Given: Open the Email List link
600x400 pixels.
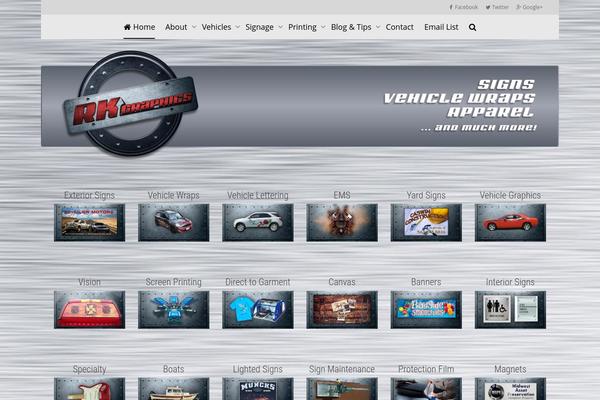Looking at the screenshot, I should [x=441, y=27].
